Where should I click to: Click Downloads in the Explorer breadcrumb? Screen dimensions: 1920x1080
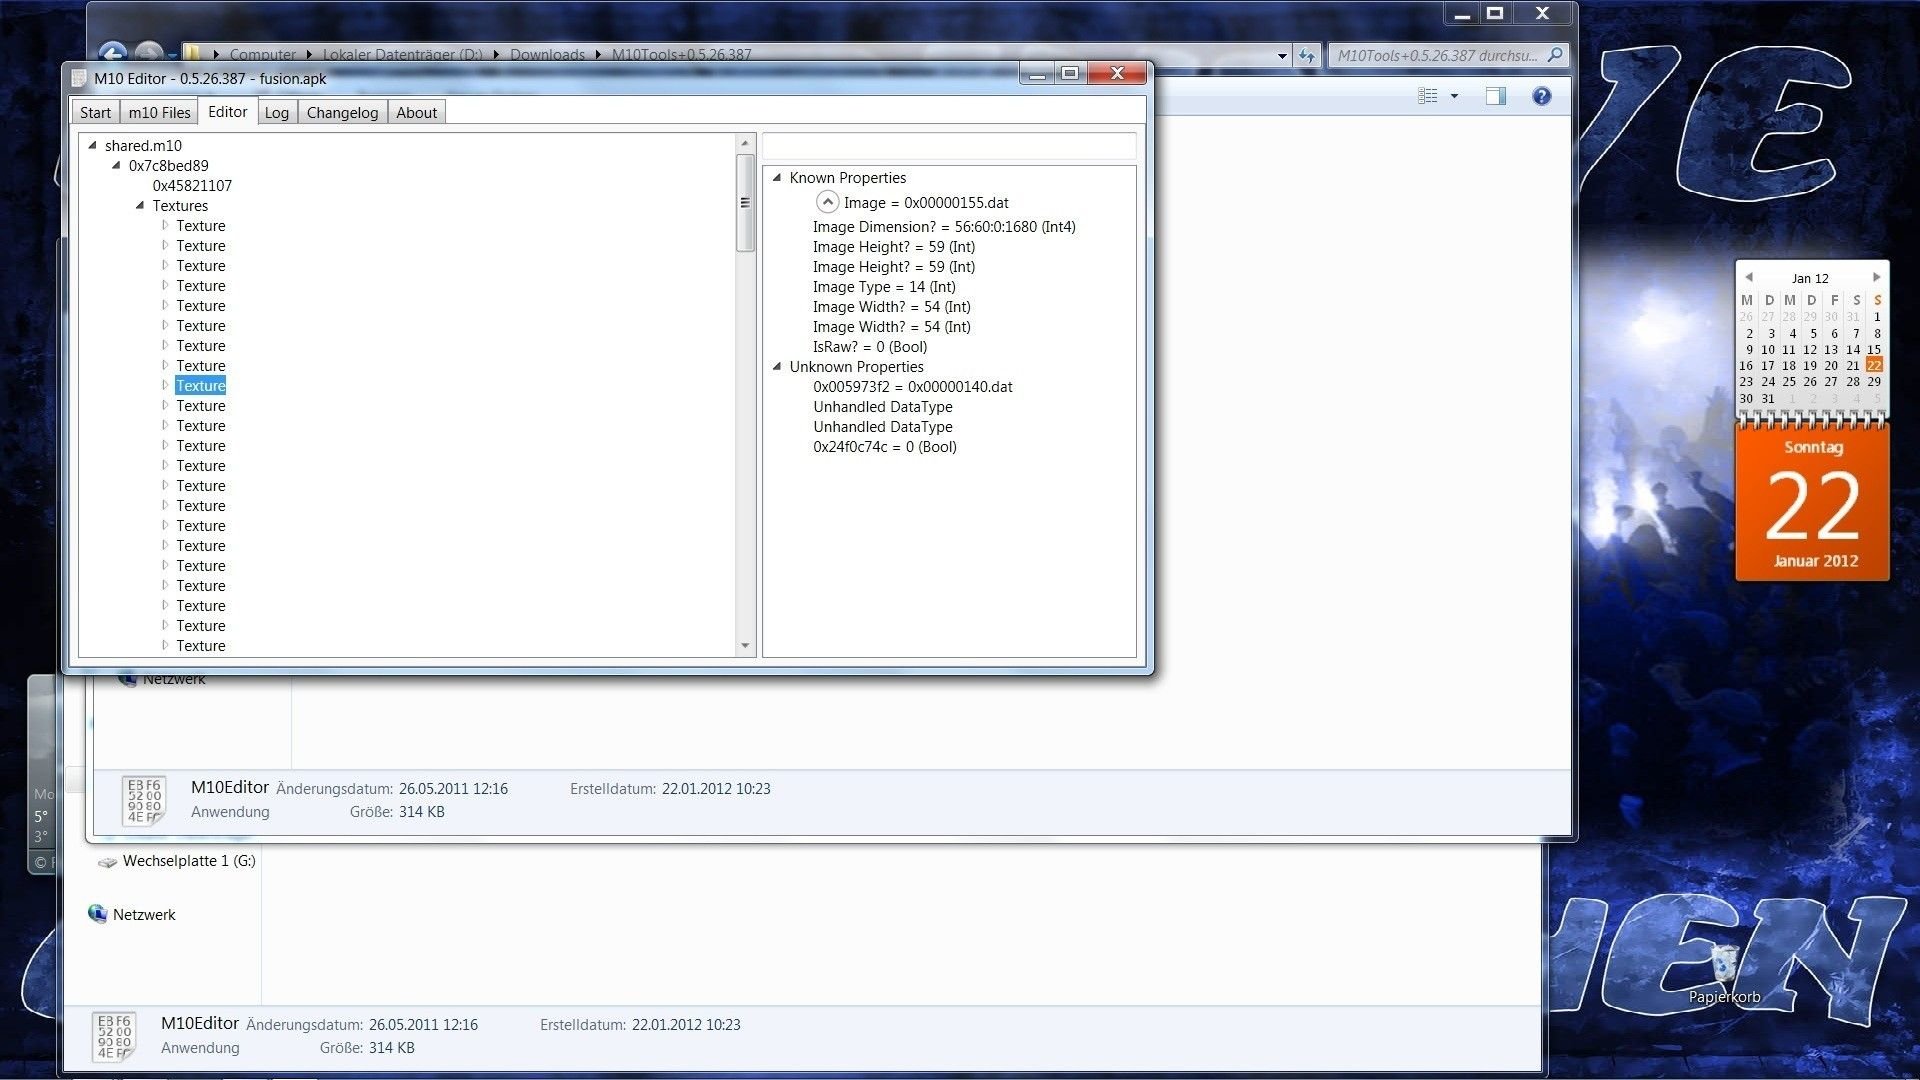[x=547, y=55]
